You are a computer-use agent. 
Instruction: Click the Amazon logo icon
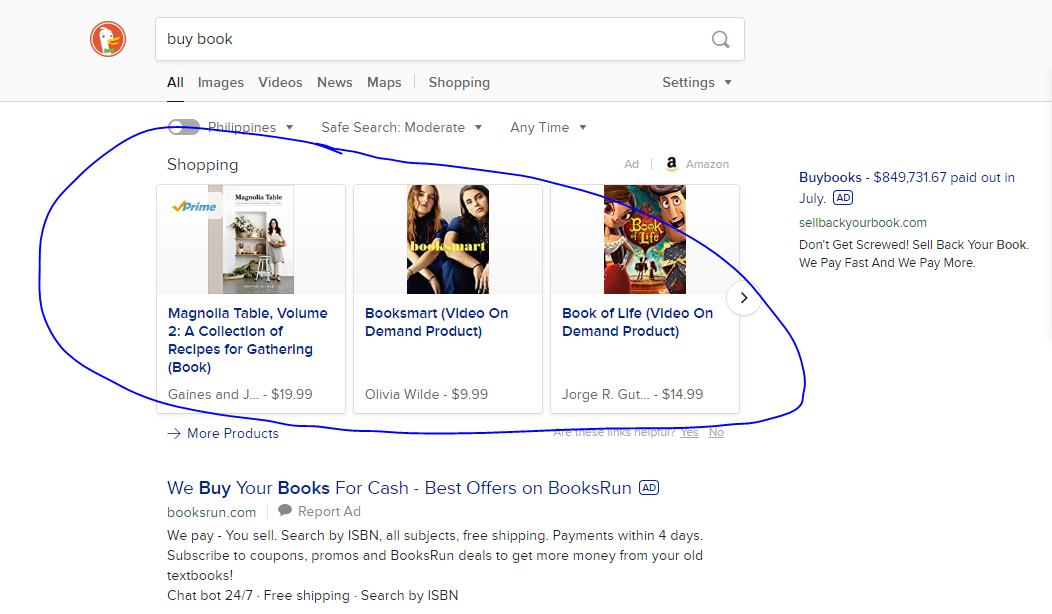671,164
